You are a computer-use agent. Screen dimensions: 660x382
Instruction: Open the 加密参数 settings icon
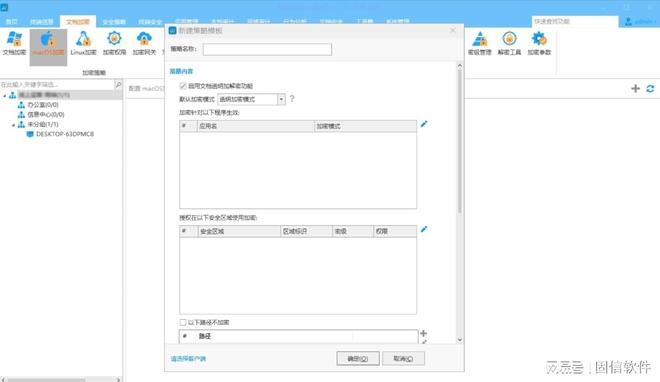click(539, 43)
